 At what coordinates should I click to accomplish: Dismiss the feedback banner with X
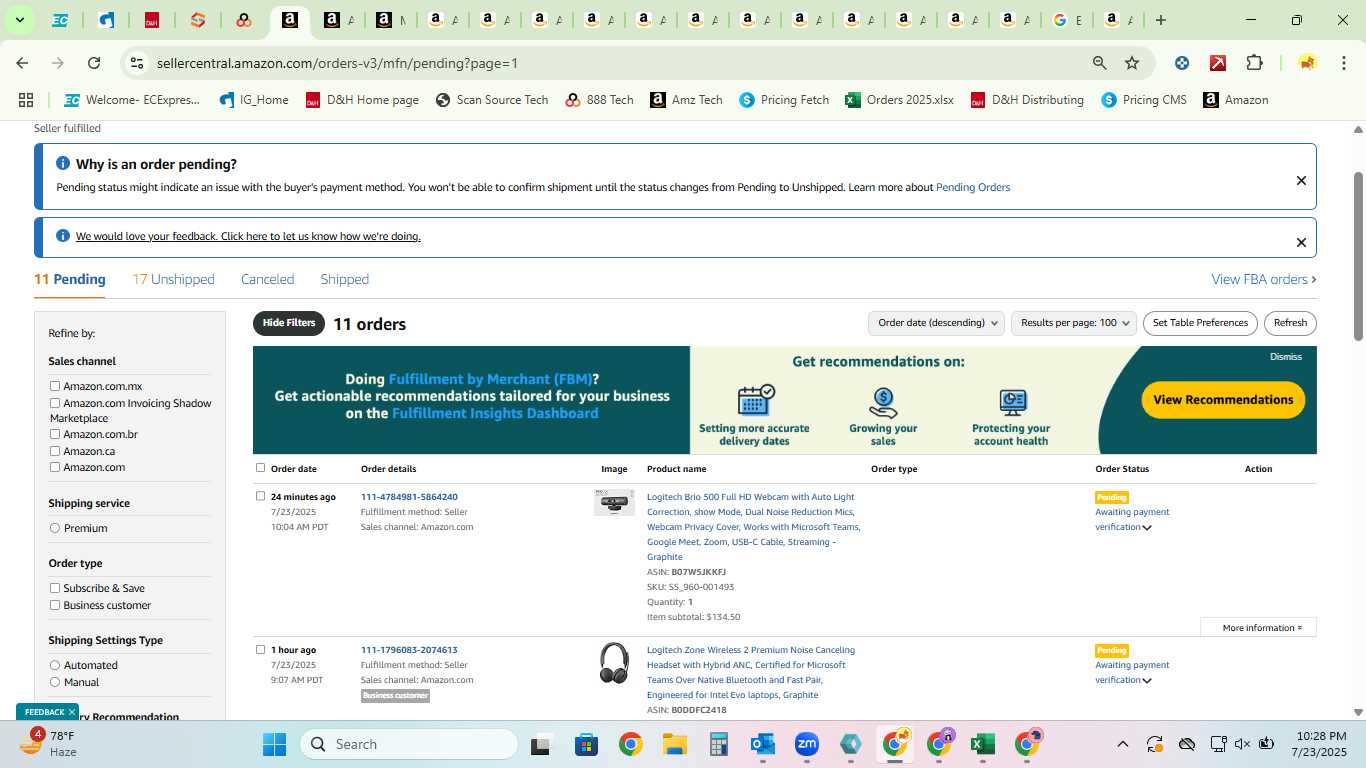(1301, 242)
